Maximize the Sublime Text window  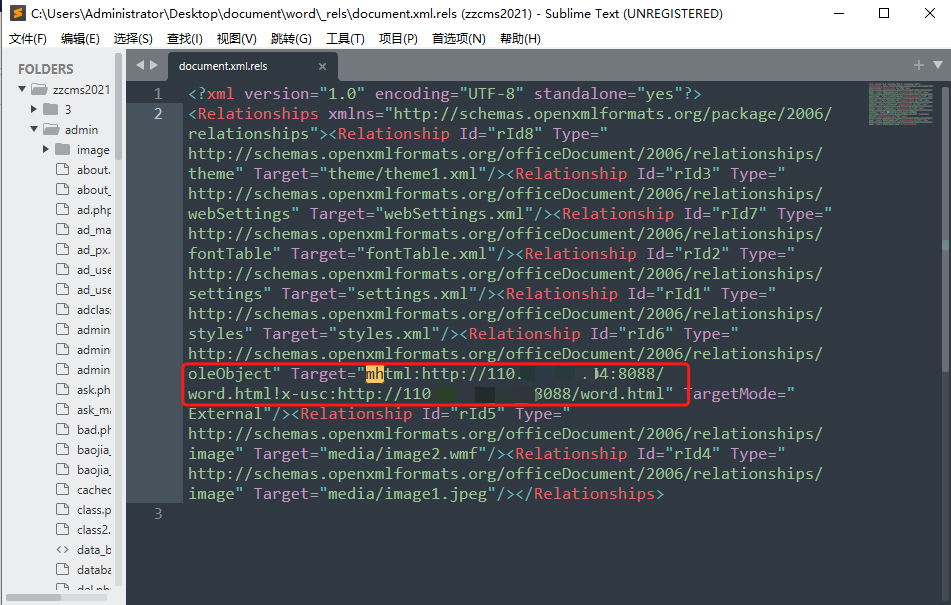(x=884, y=13)
